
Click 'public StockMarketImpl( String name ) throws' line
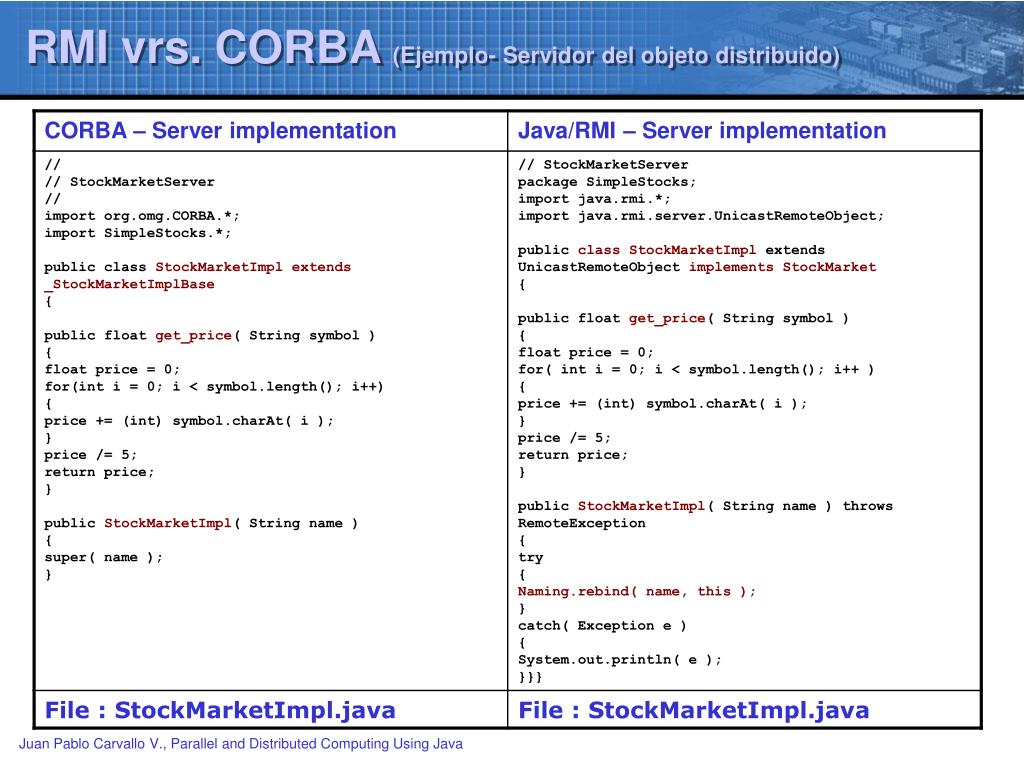click(705, 506)
